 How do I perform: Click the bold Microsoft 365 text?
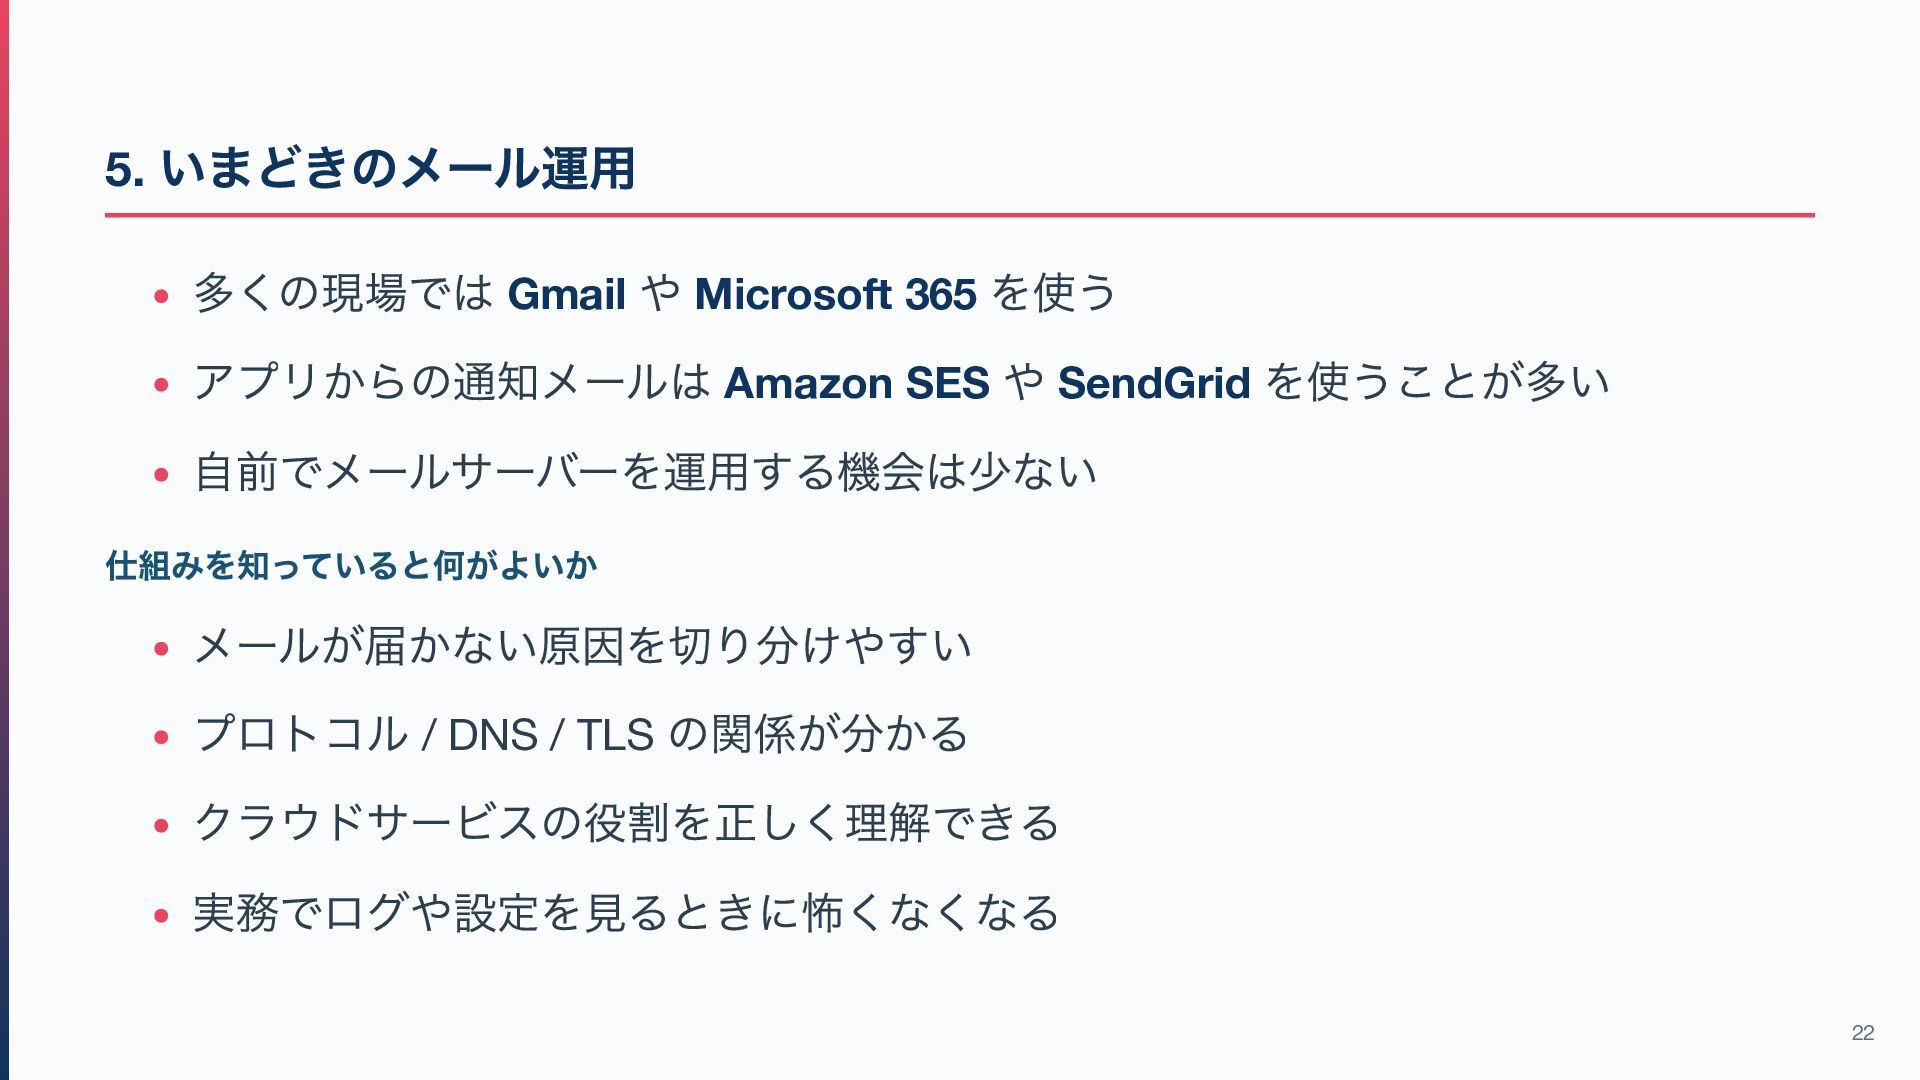click(835, 294)
